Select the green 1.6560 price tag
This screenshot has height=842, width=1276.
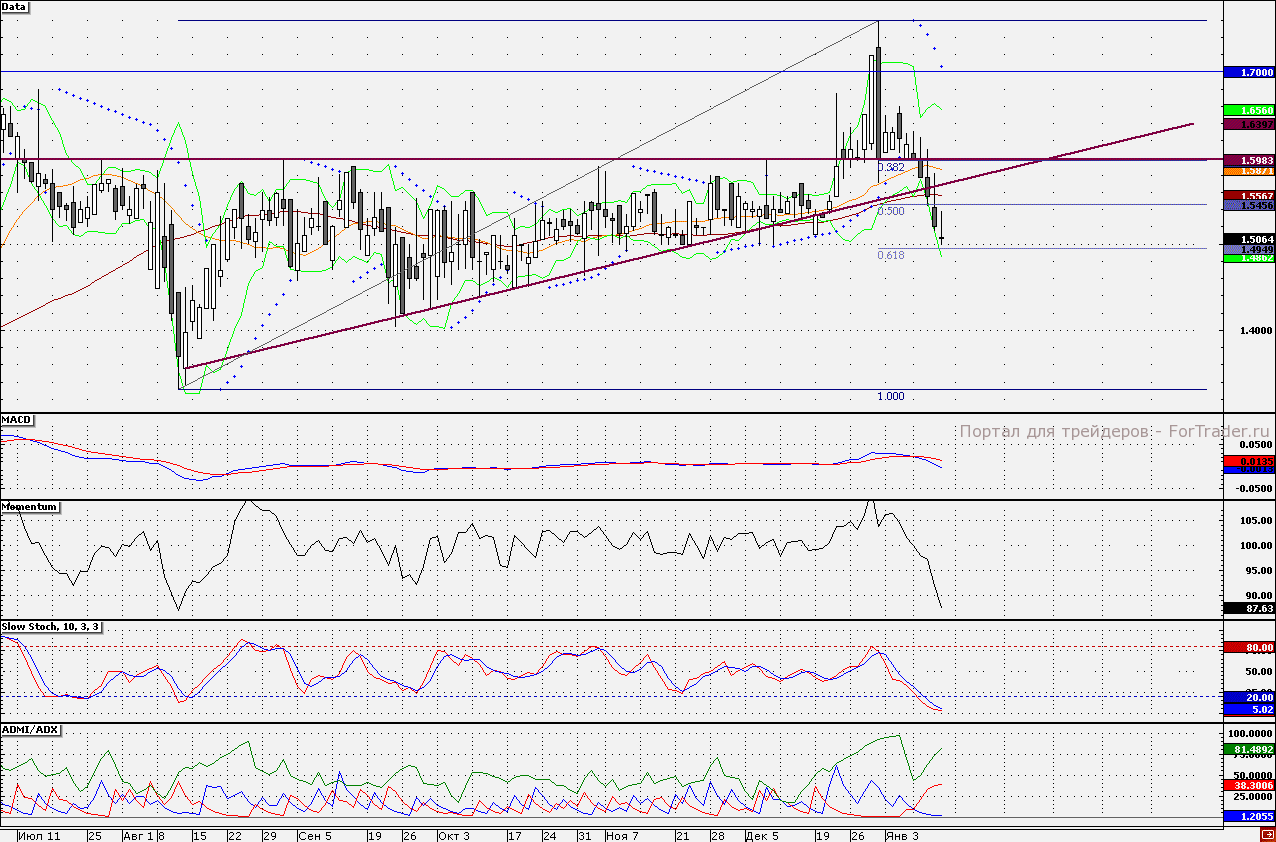(1249, 110)
